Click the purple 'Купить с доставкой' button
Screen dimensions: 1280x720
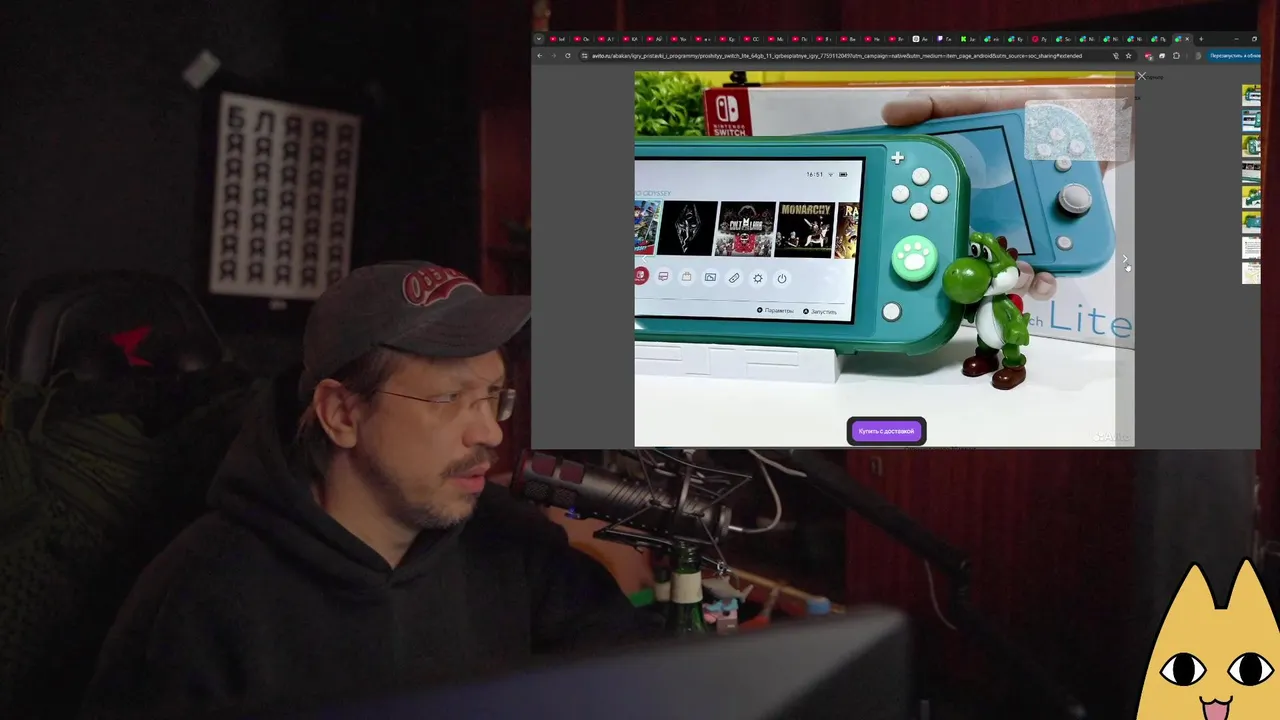tap(886, 431)
